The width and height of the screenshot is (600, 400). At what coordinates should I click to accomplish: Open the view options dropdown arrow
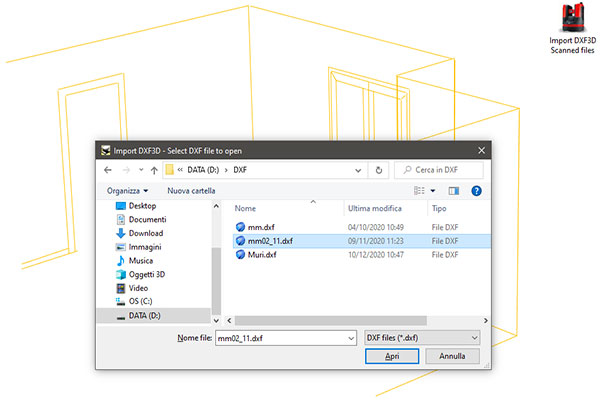click(433, 191)
